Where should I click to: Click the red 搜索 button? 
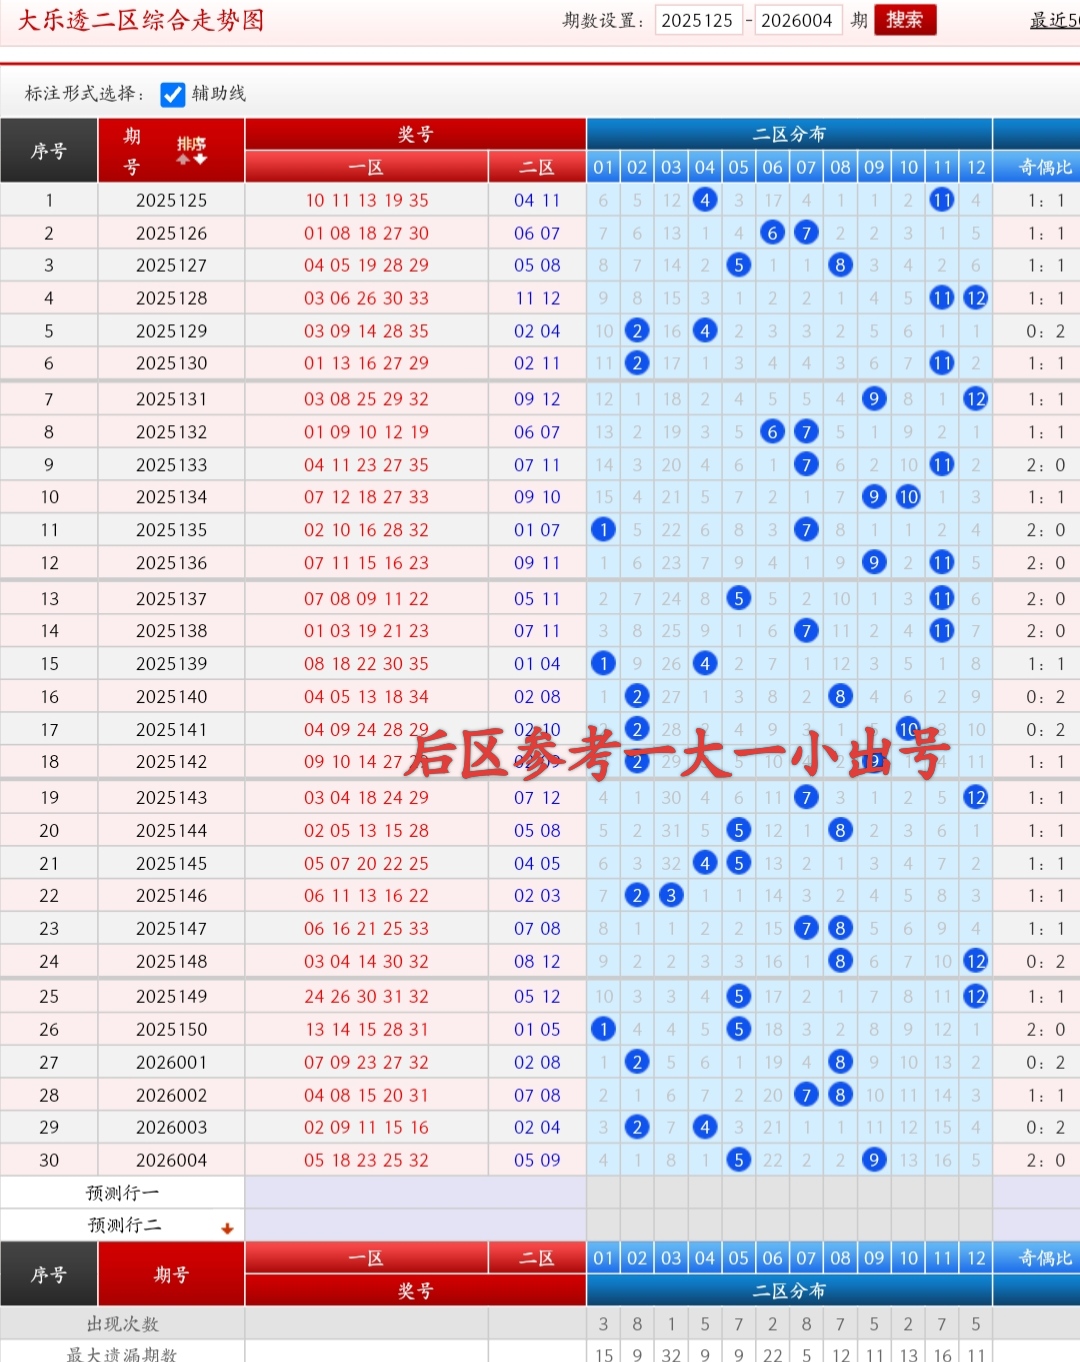click(x=904, y=20)
